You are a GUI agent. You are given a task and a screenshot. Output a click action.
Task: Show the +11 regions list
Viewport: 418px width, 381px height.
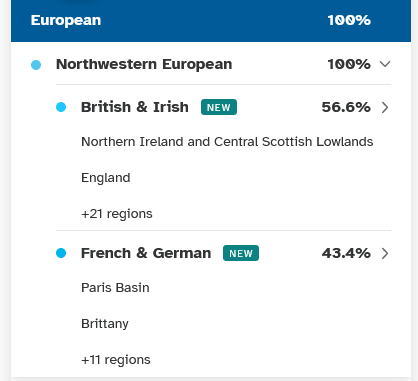[116, 360]
